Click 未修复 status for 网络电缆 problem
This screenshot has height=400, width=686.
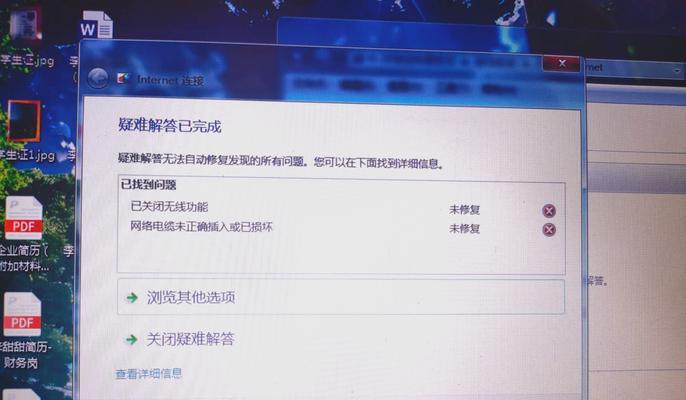(464, 228)
